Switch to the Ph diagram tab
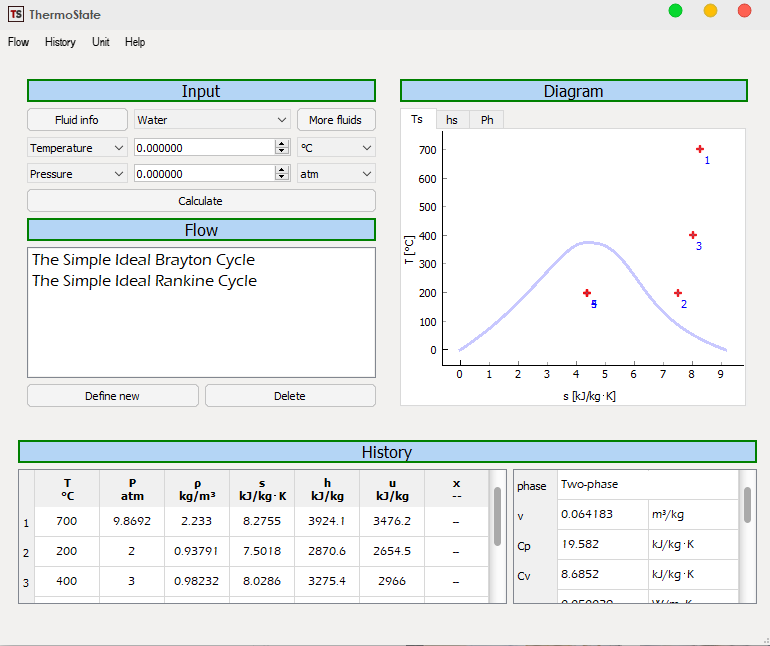 (x=487, y=120)
